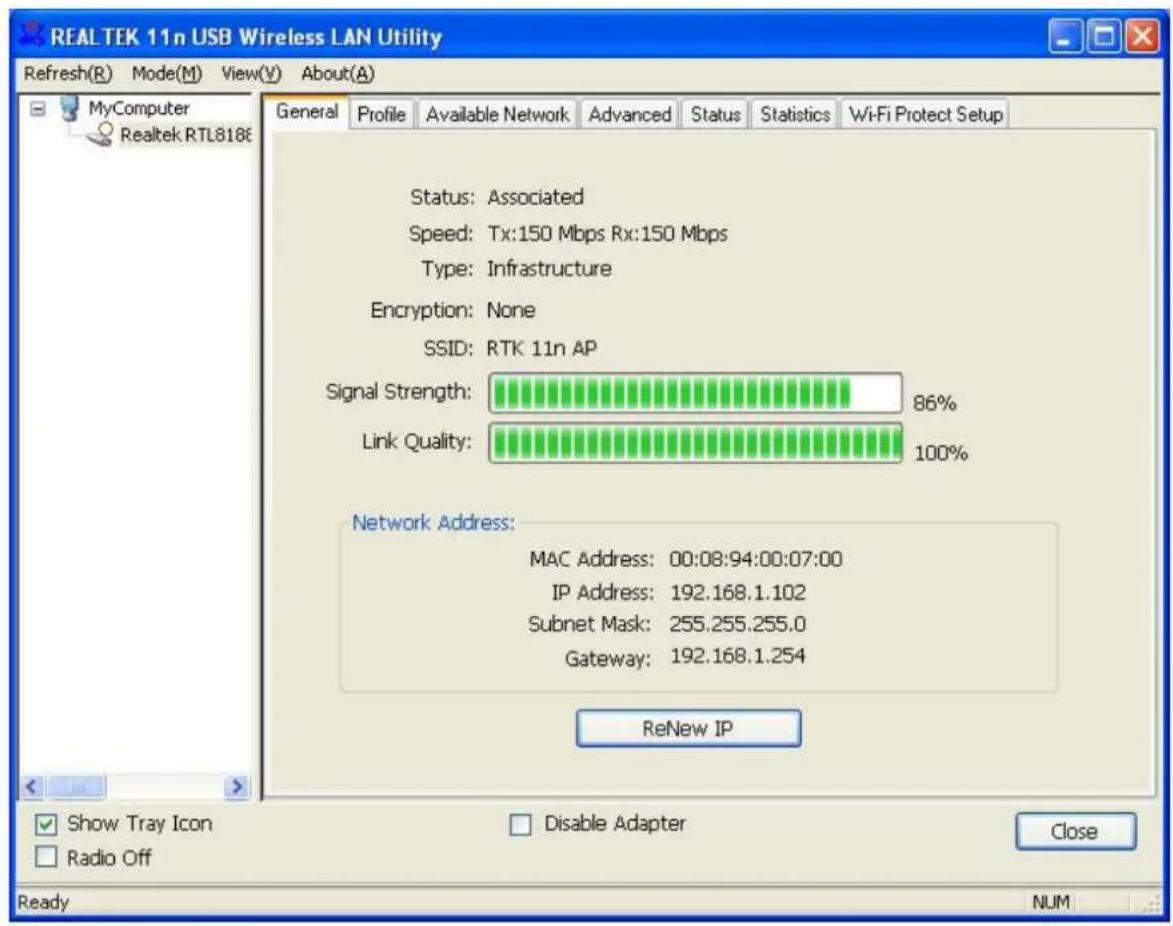Check the Disable Adapter checkbox

(520, 824)
